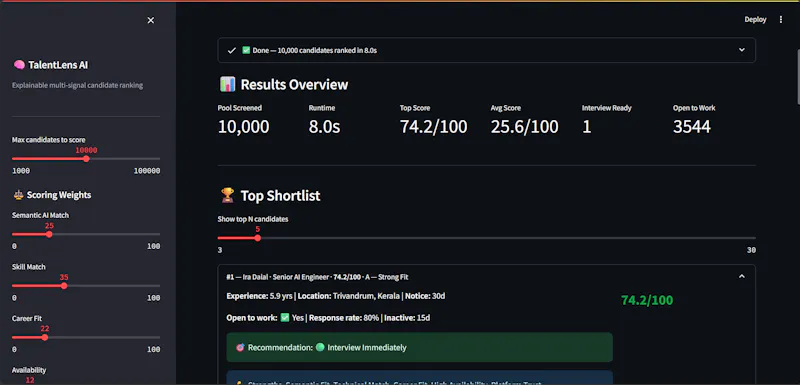Close the sidebar with the X icon
Viewport: 800px width, 385px height.
click(x=151, y=20)
